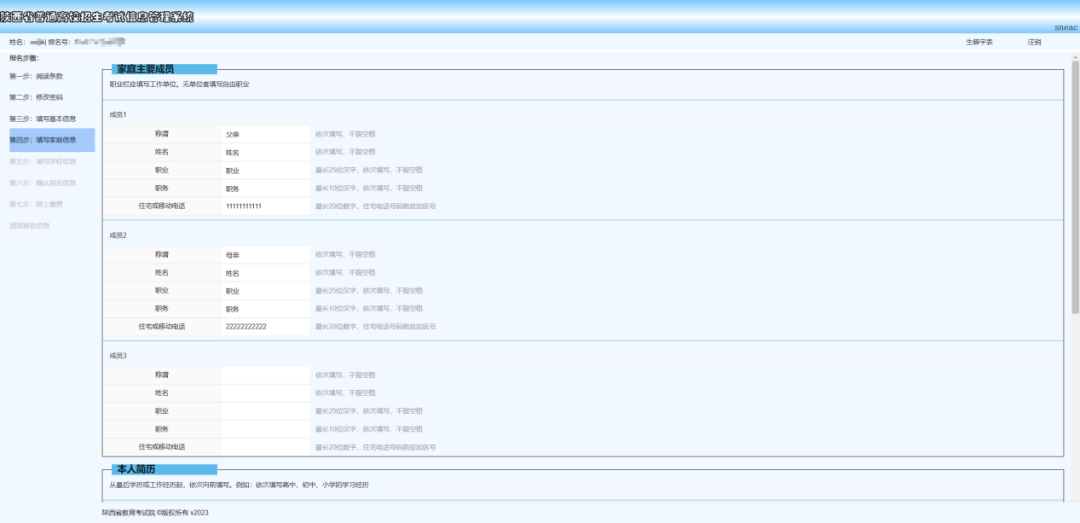Open the 生僻字表 link

(979, 42)
